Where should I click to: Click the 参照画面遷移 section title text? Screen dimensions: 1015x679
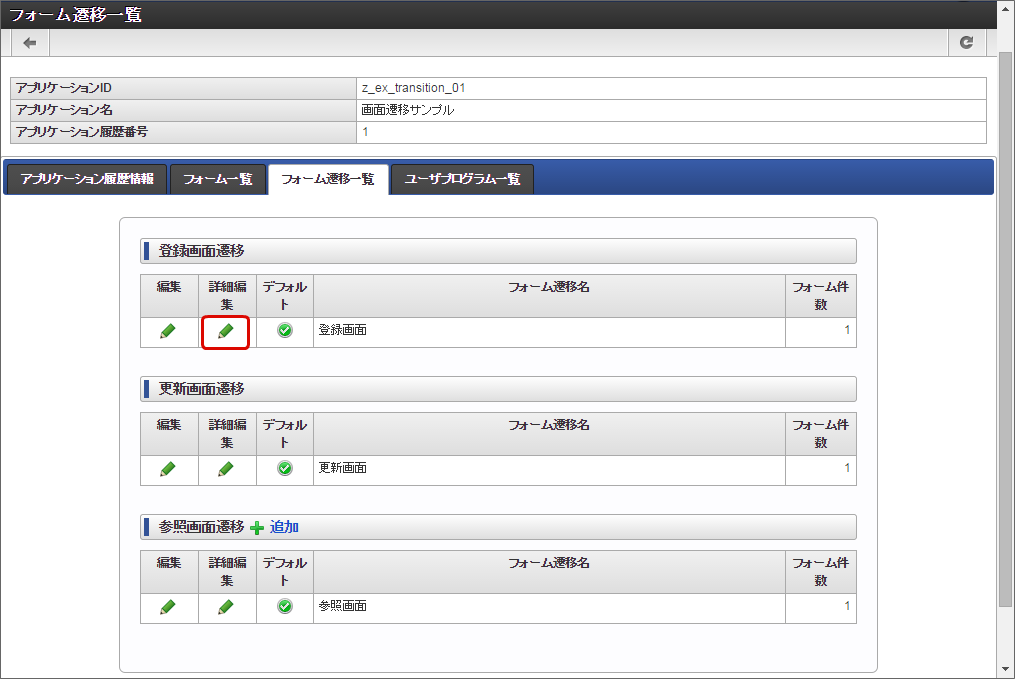(201, 527)
